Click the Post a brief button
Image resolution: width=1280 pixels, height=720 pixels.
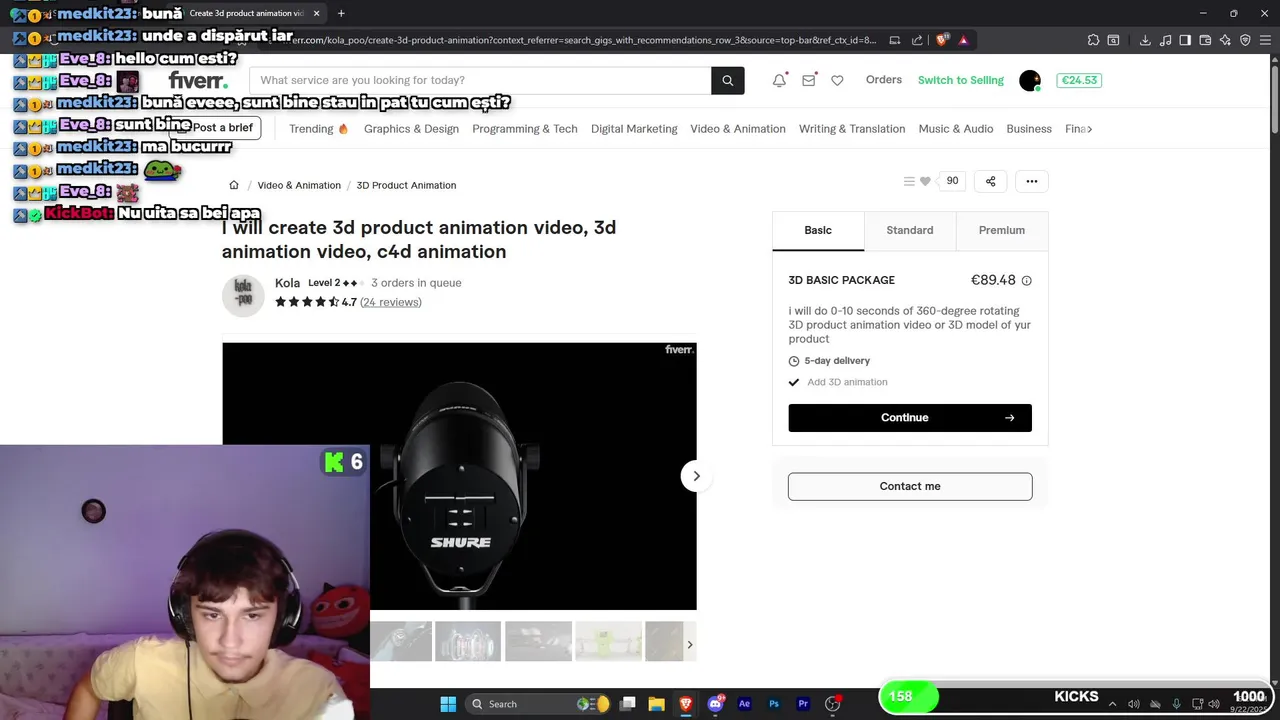click(x=216, y=128)
